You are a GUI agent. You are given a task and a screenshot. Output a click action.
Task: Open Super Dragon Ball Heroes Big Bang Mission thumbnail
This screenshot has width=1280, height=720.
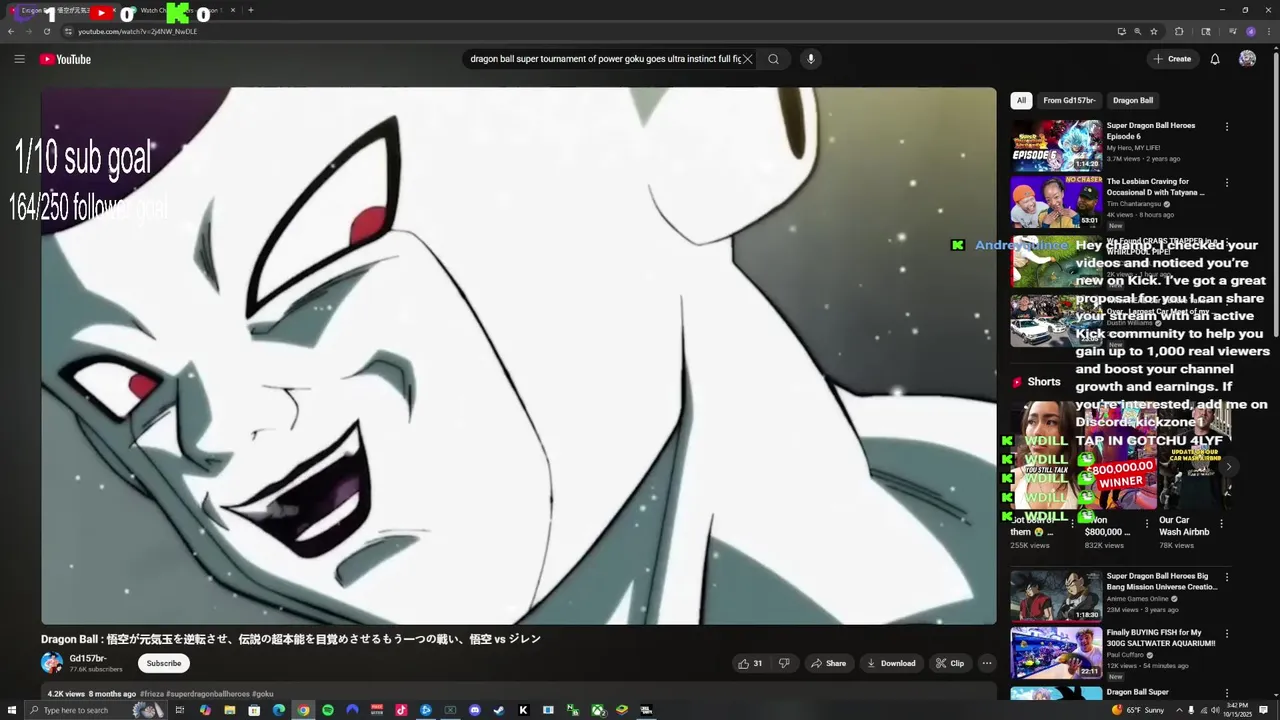tap(1056, 597)
